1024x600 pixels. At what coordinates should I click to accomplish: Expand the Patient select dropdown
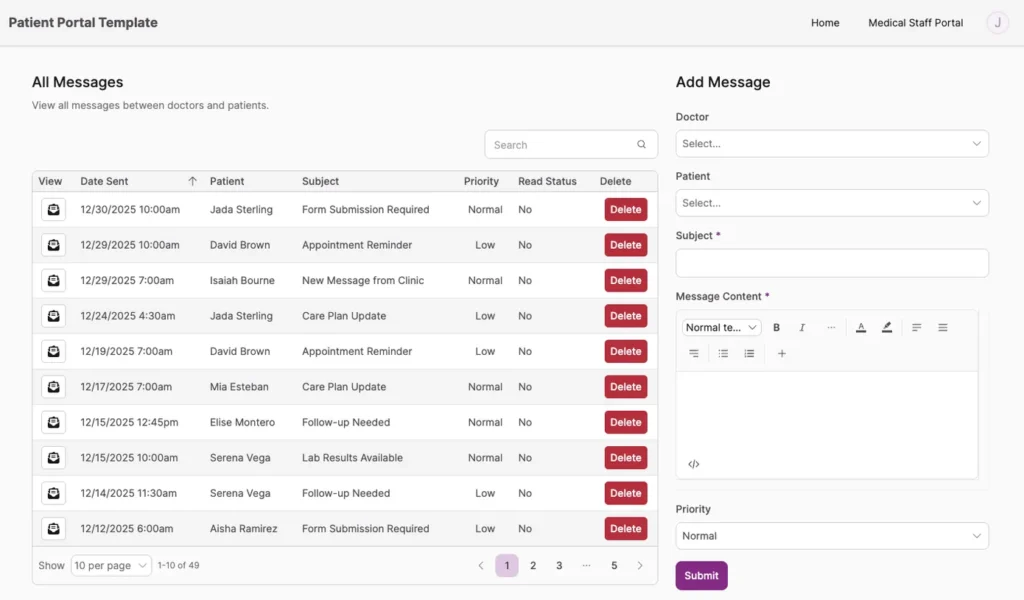pyautogui.click(x=831, y=203)
